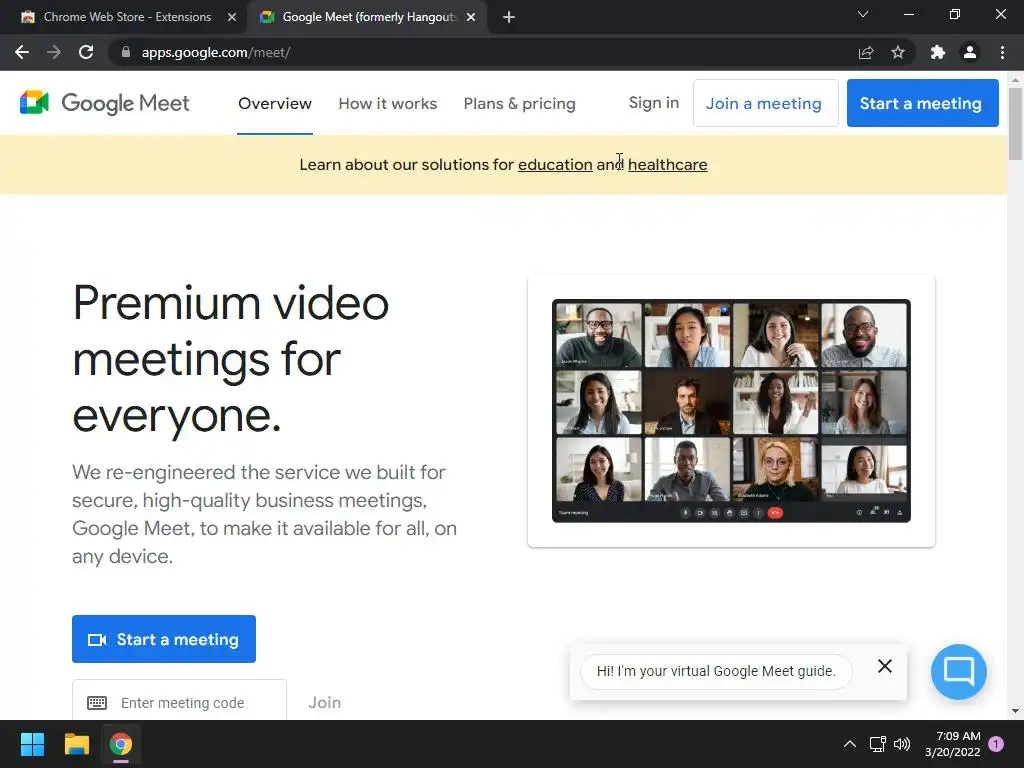Close the Chrome Web Store tab
Image resolution: width=1024 pixels, height=768 pixels.
232,17
